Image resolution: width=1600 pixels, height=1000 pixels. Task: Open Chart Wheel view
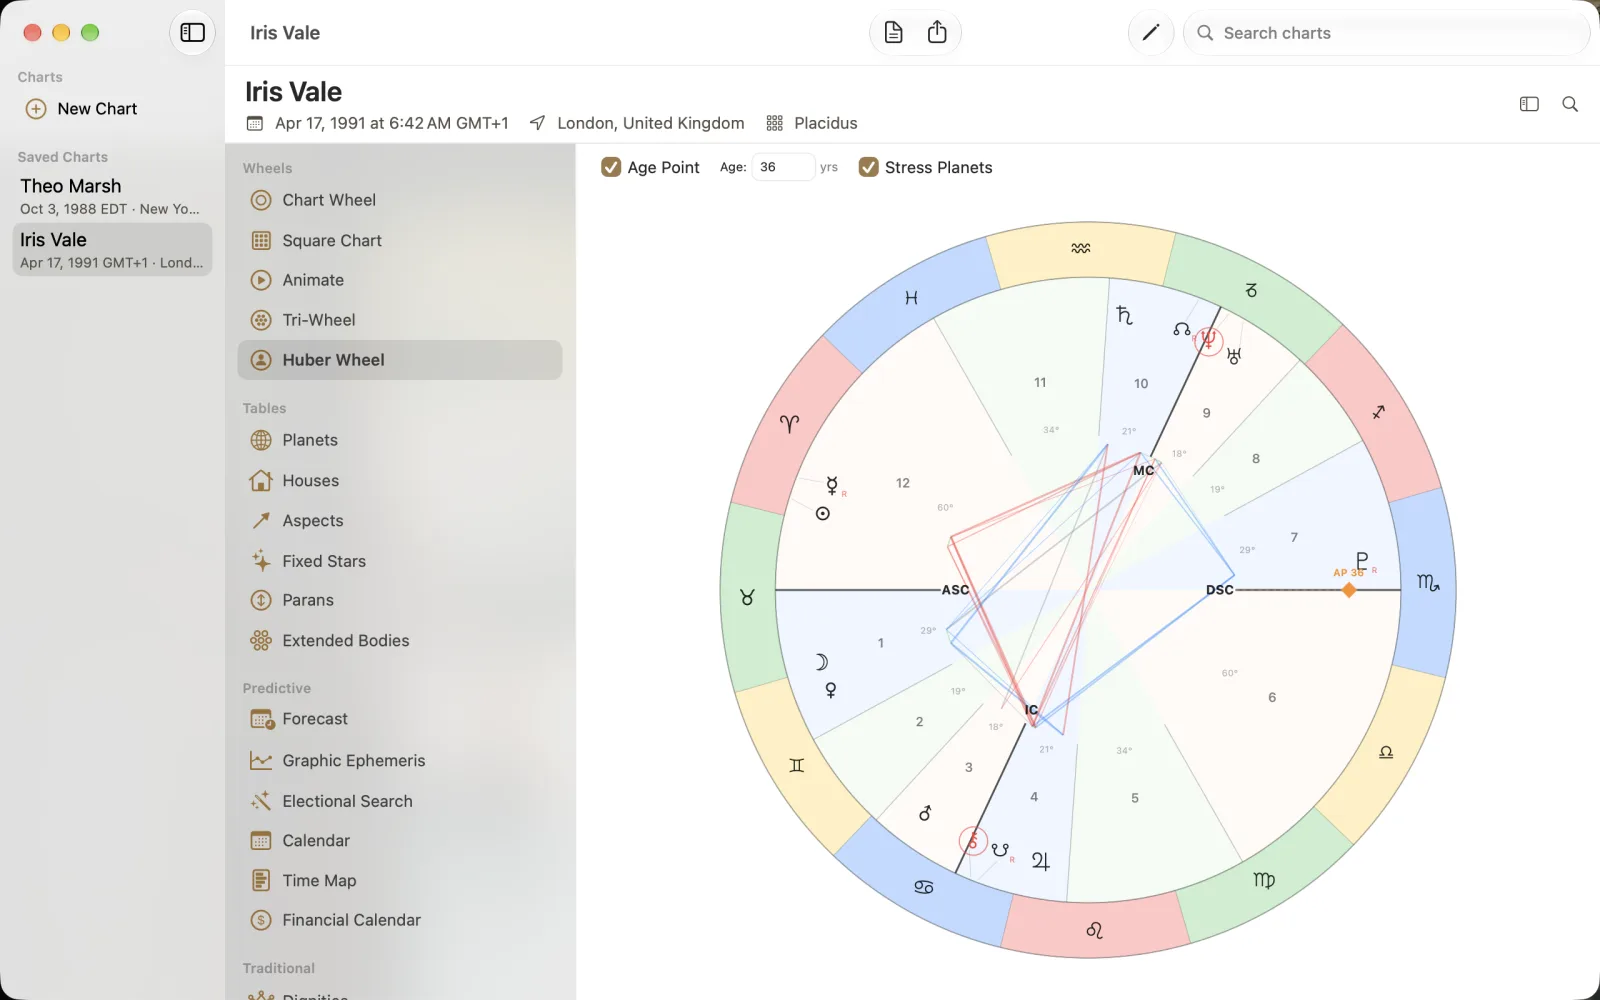(x=400, y=200)
